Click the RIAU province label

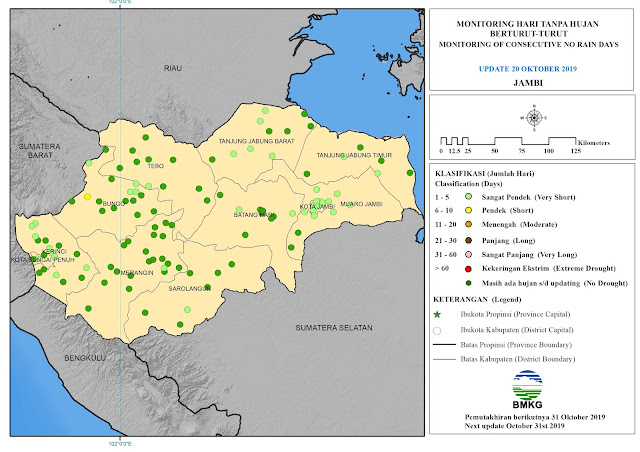(x=173, y=68)
